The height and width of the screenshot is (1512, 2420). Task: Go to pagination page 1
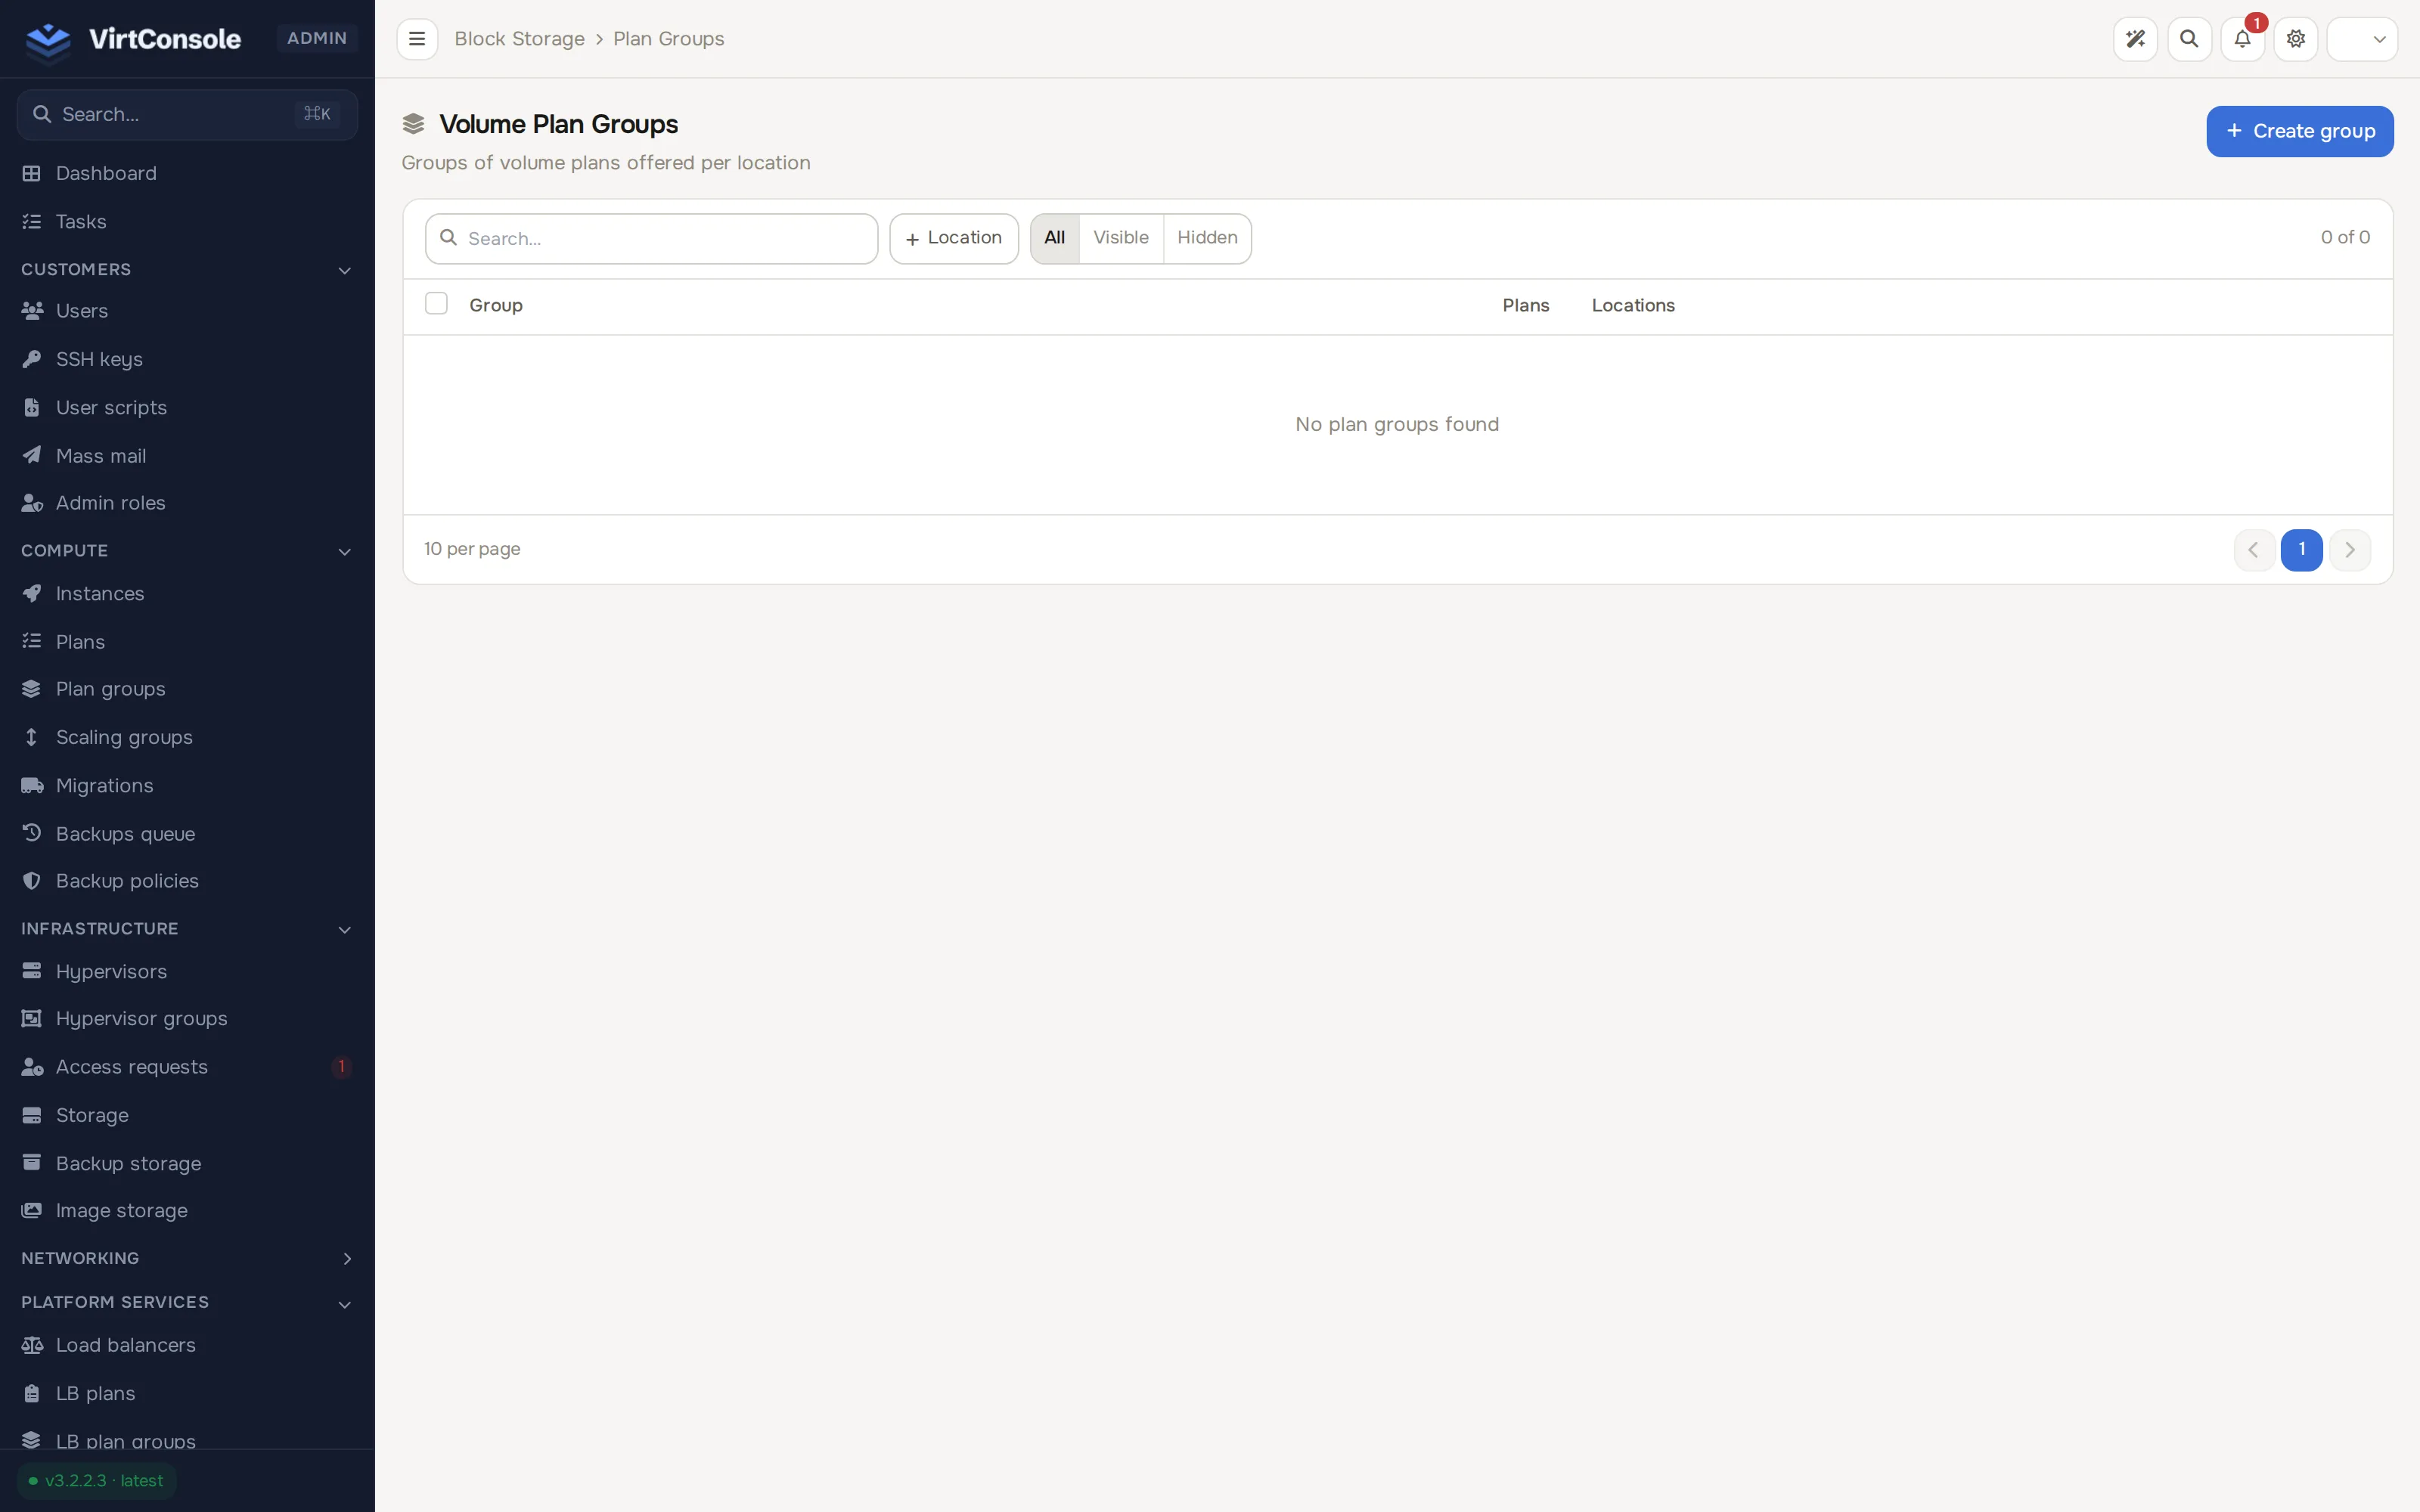tap(2301, 550)
